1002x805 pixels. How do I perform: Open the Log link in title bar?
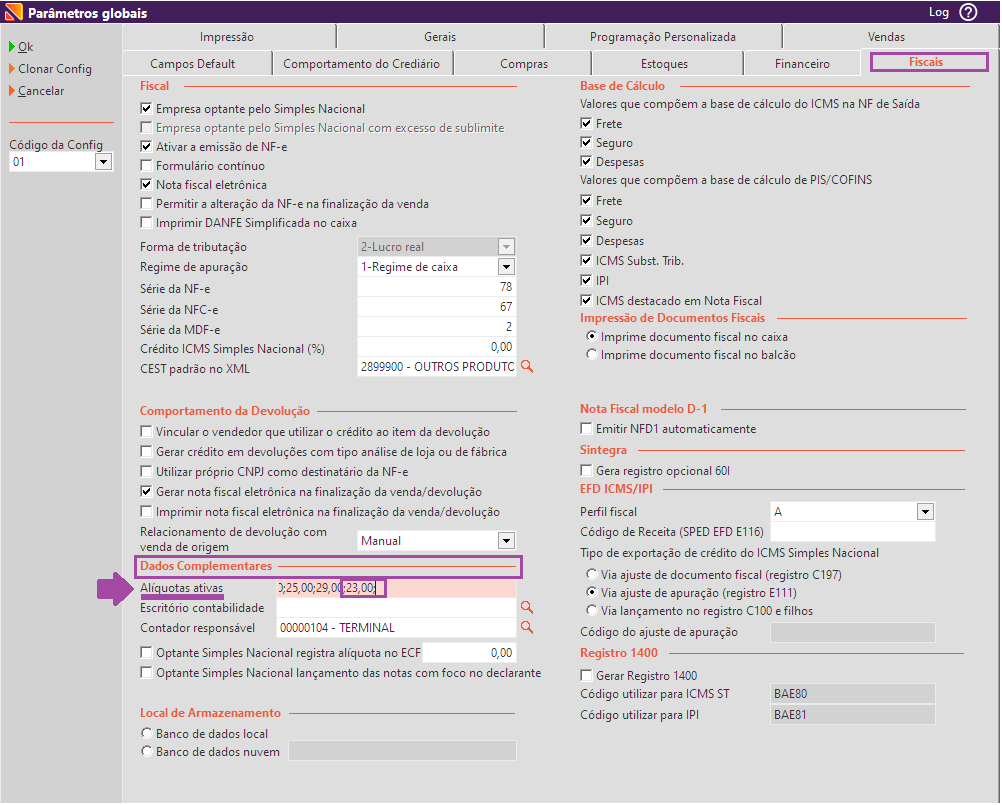(x=939, y=12)
